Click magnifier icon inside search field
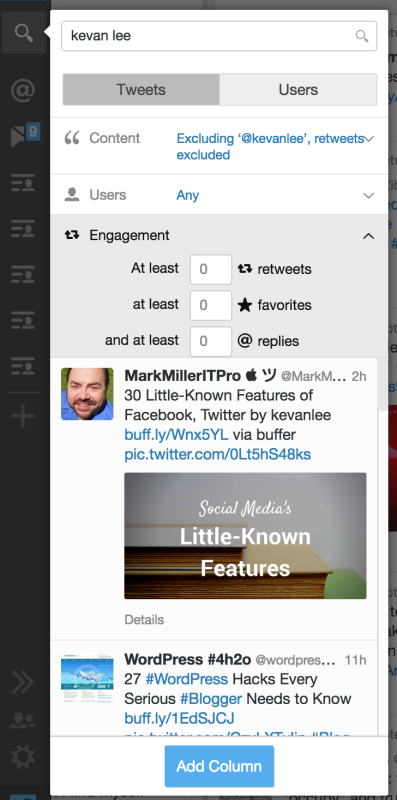397x800 pixels. click(362, 36)
